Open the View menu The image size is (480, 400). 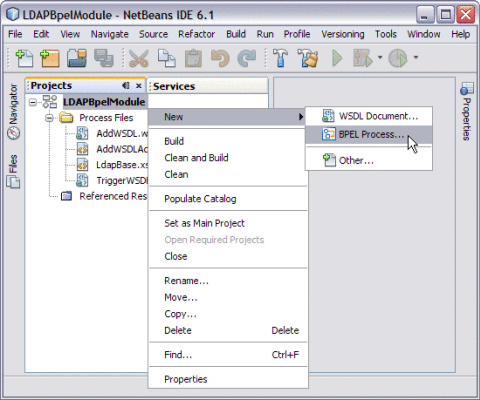(x=70, y=34)
